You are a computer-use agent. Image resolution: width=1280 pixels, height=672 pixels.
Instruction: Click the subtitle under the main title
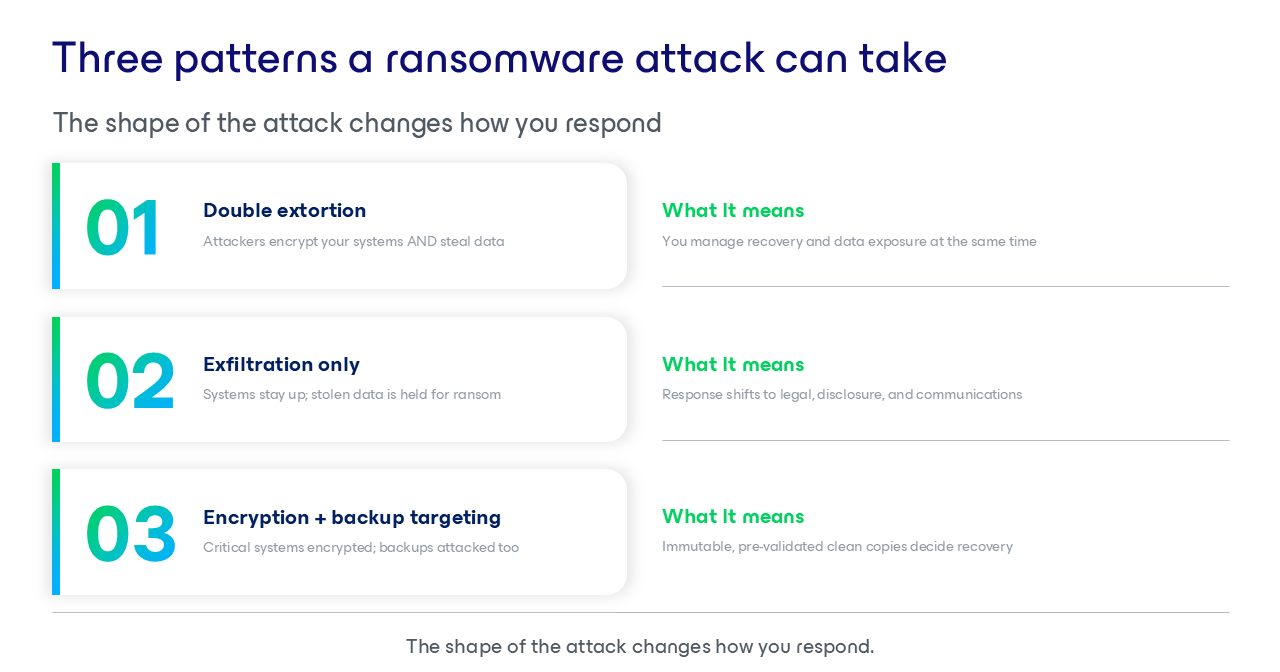(x=357, y=123)
